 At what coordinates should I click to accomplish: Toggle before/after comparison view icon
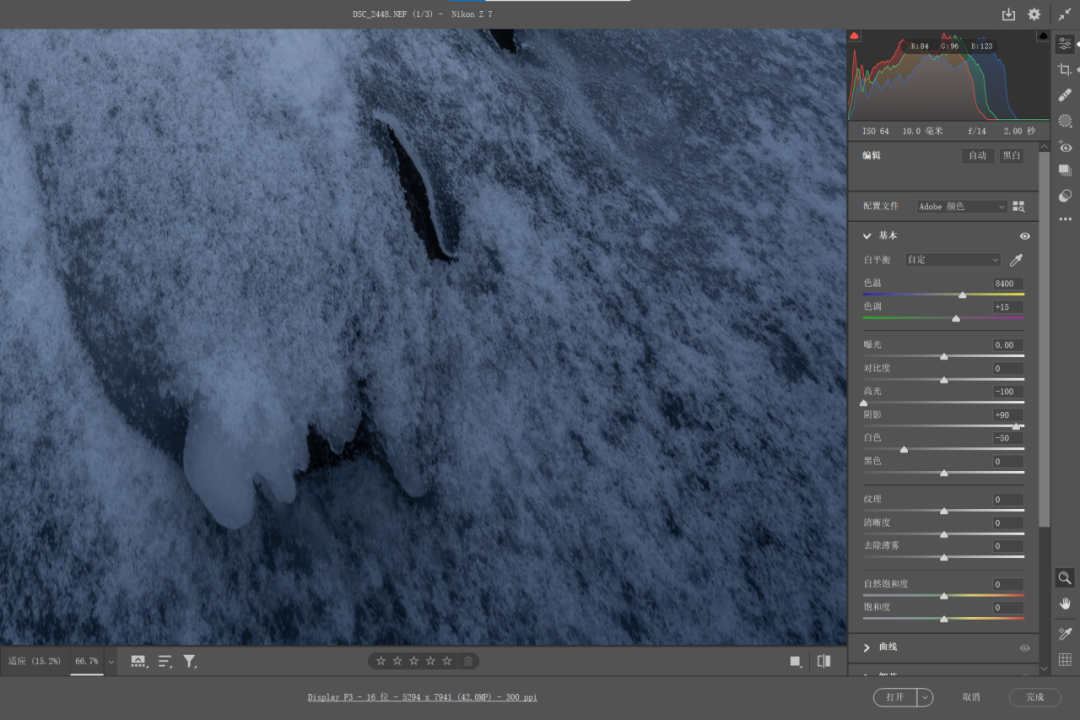click(824, 661)
